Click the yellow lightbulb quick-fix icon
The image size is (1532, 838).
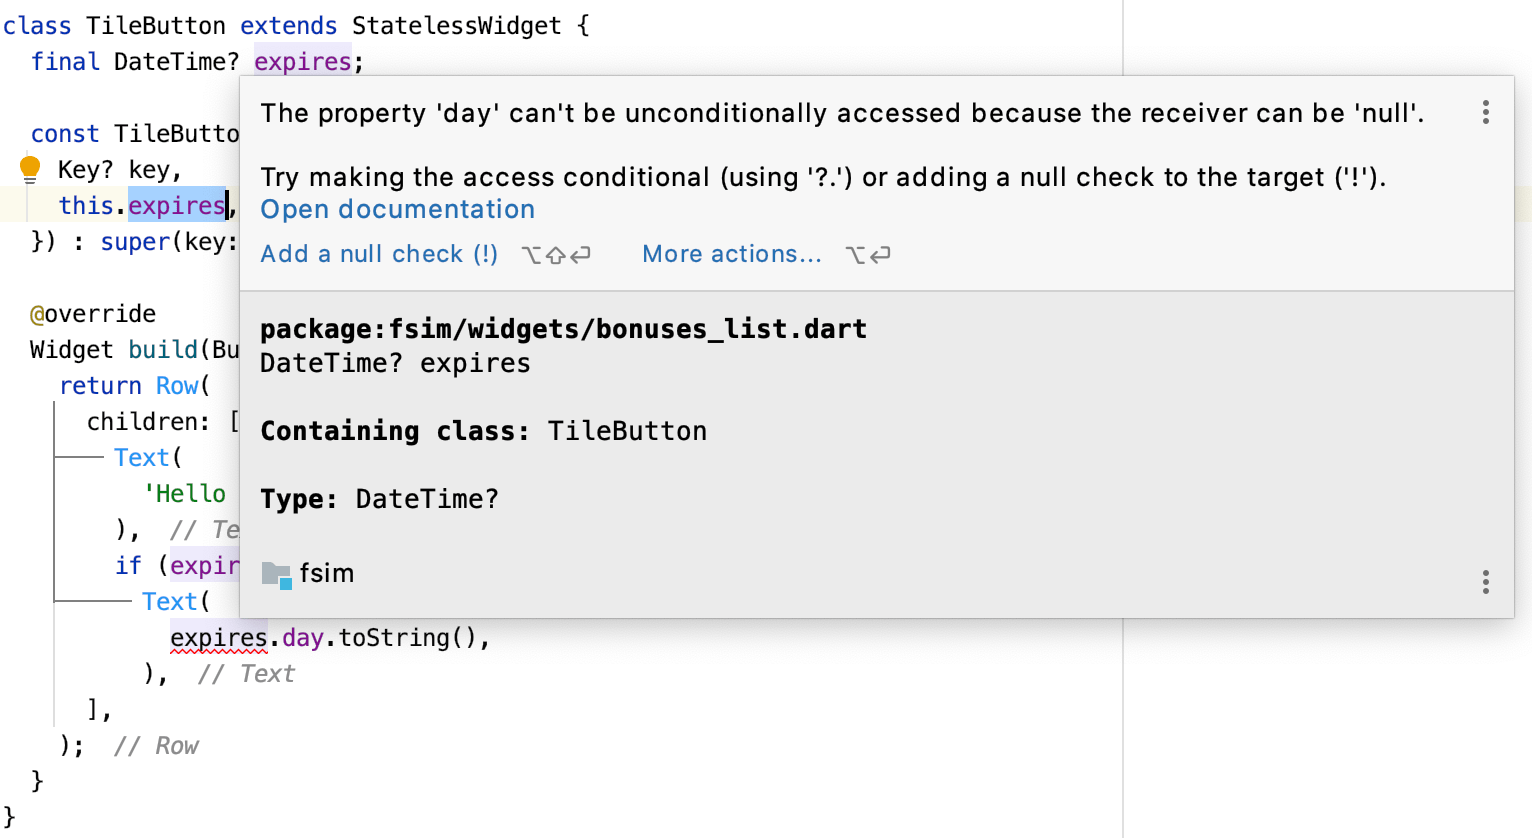coord(30,168)
